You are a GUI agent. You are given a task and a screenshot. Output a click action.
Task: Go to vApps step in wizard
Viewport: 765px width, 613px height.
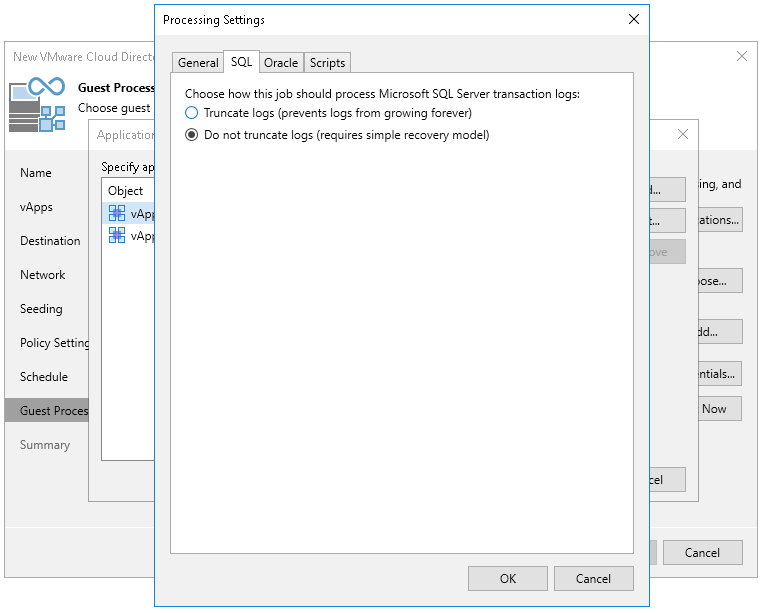click(36, 207)
